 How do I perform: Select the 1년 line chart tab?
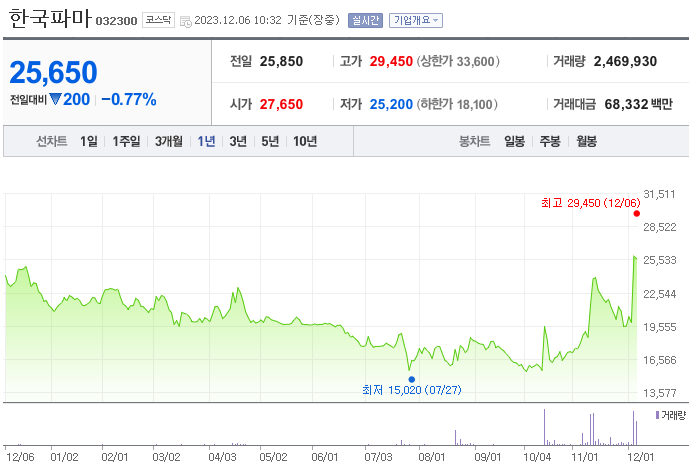tap(206, 141)
